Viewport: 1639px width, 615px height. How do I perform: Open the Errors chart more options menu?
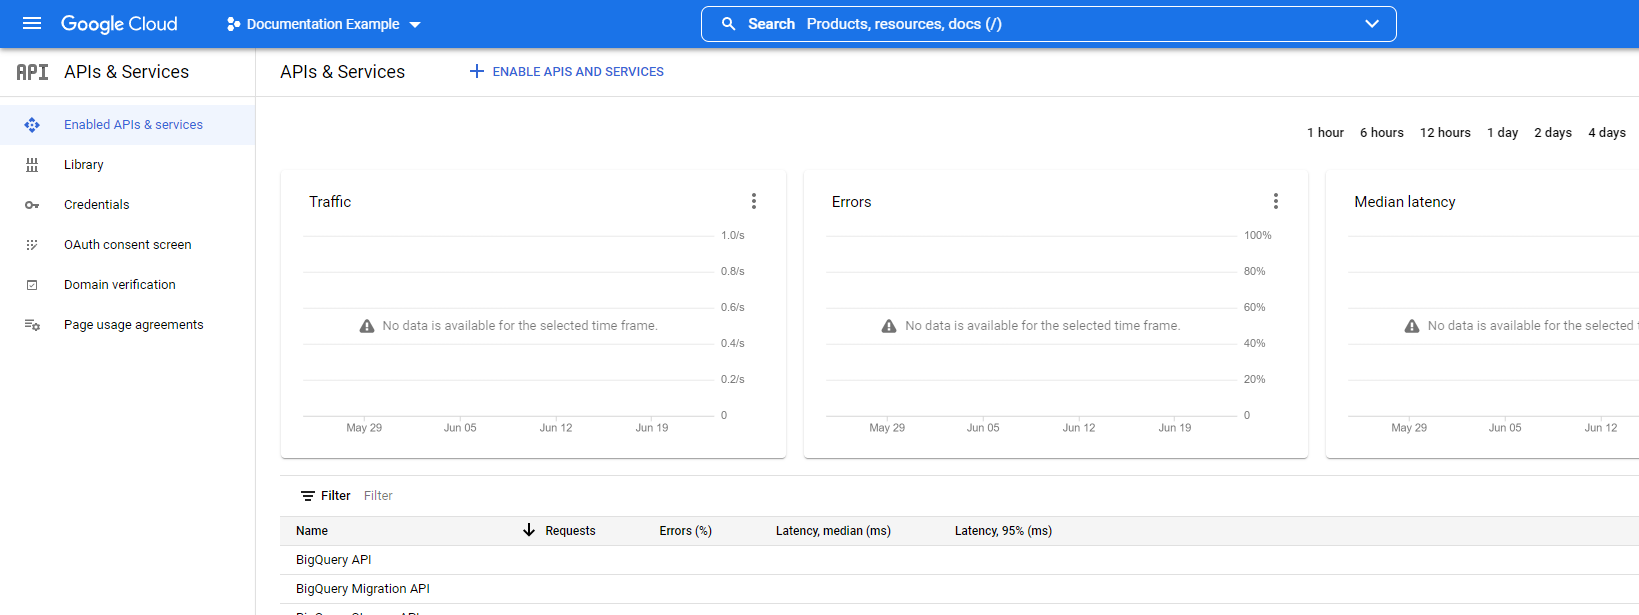pos(1276,201)
